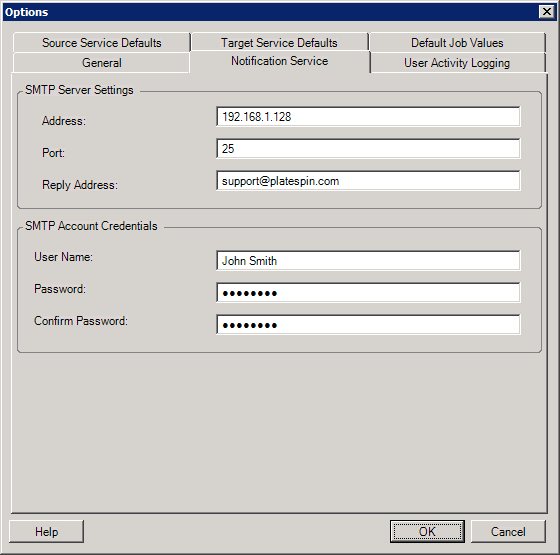This screenshot has width=560, height=555.
Task: Open the Target Service Defaults tab
Action: 279,43
